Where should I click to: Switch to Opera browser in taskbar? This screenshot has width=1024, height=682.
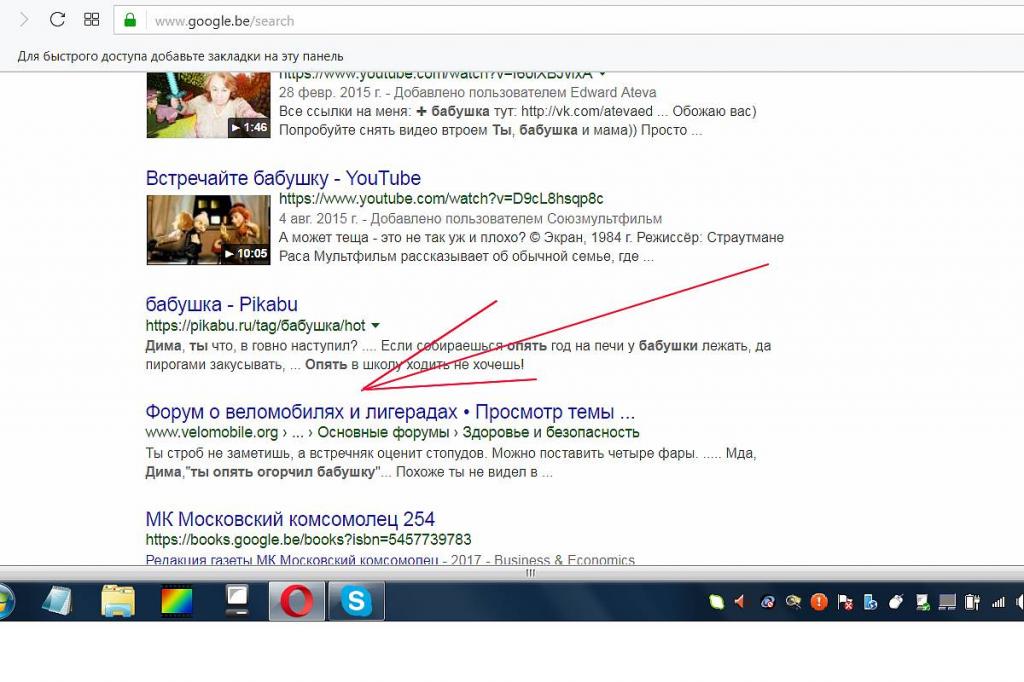[x=296, y=601]
